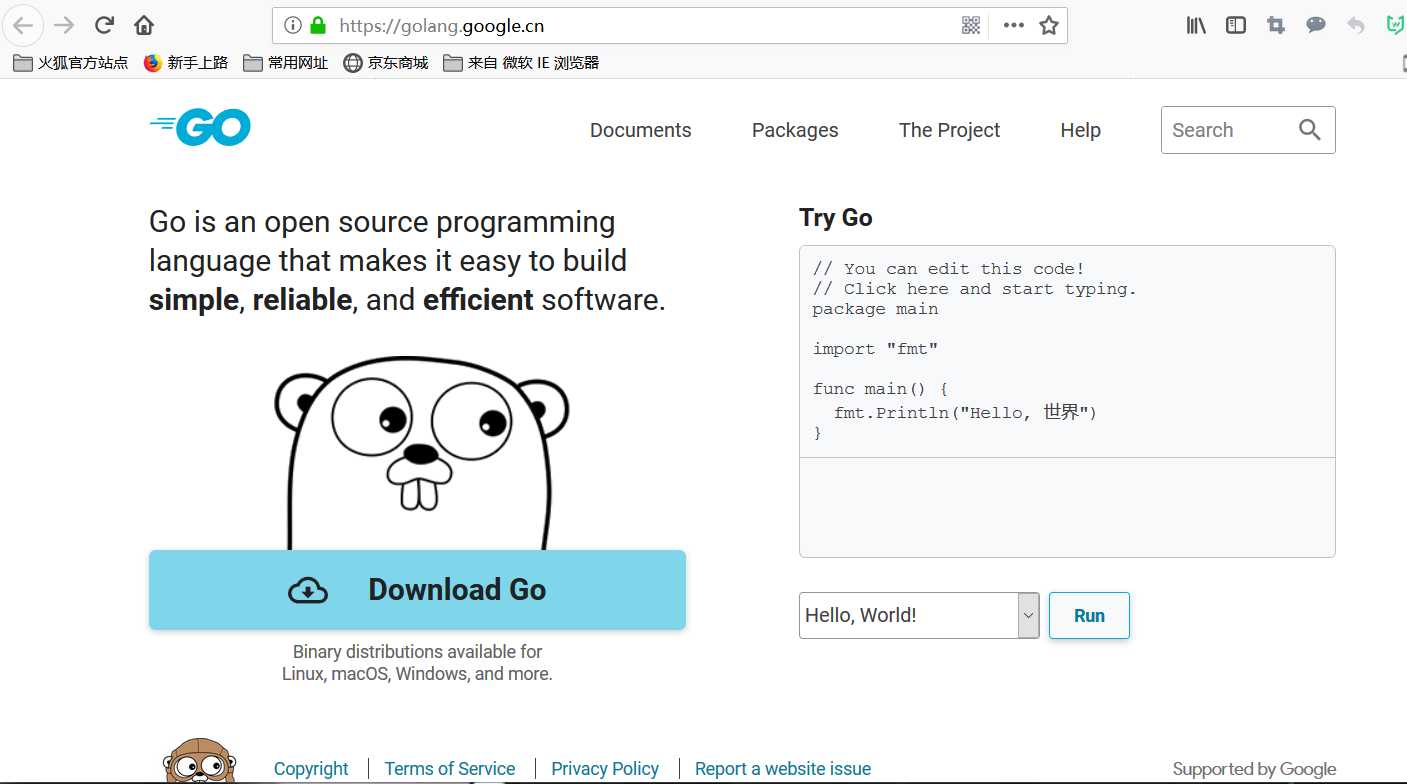Open the Privacy Policy link

(x=605, y=769)
